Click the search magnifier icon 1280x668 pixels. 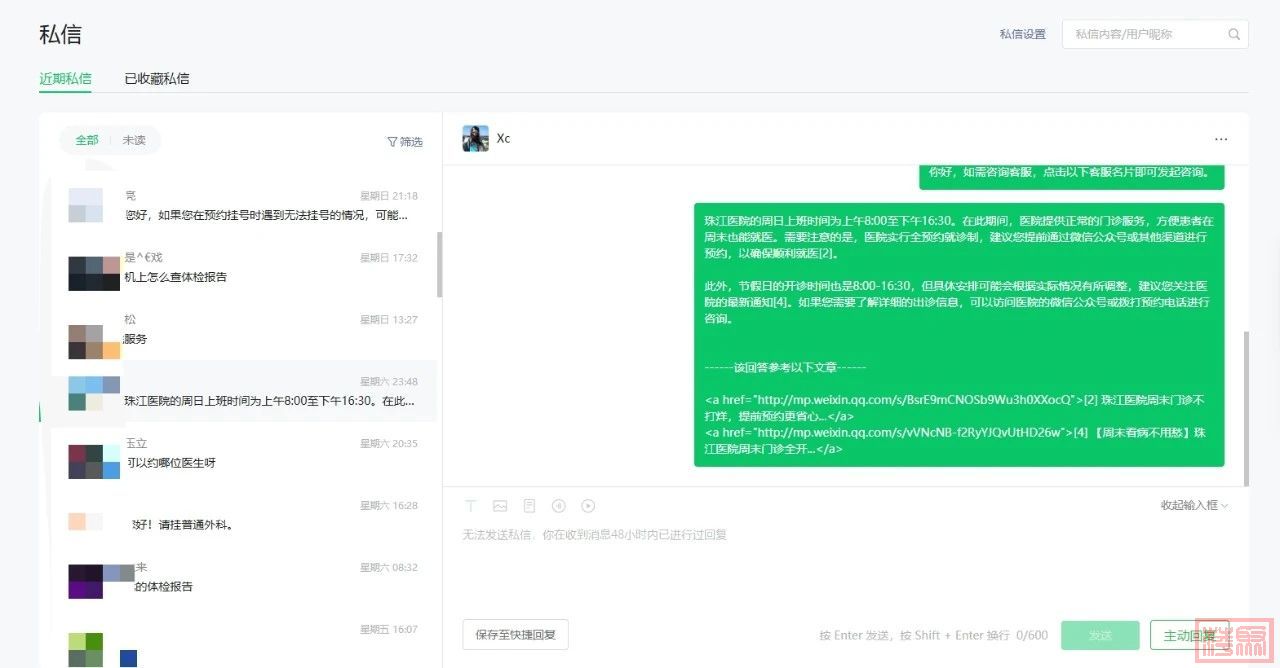coord(1235,34)
